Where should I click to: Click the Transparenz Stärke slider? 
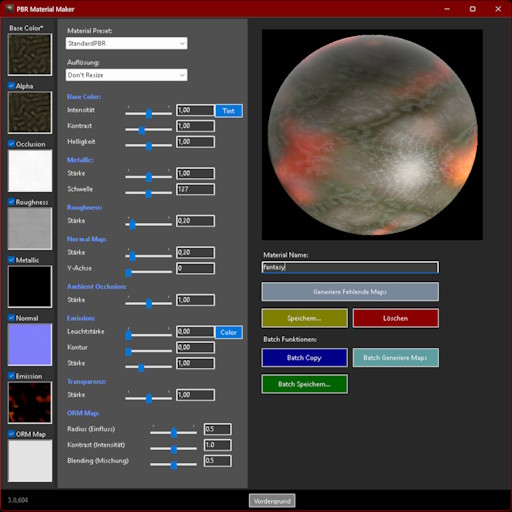tap(149, 397)
